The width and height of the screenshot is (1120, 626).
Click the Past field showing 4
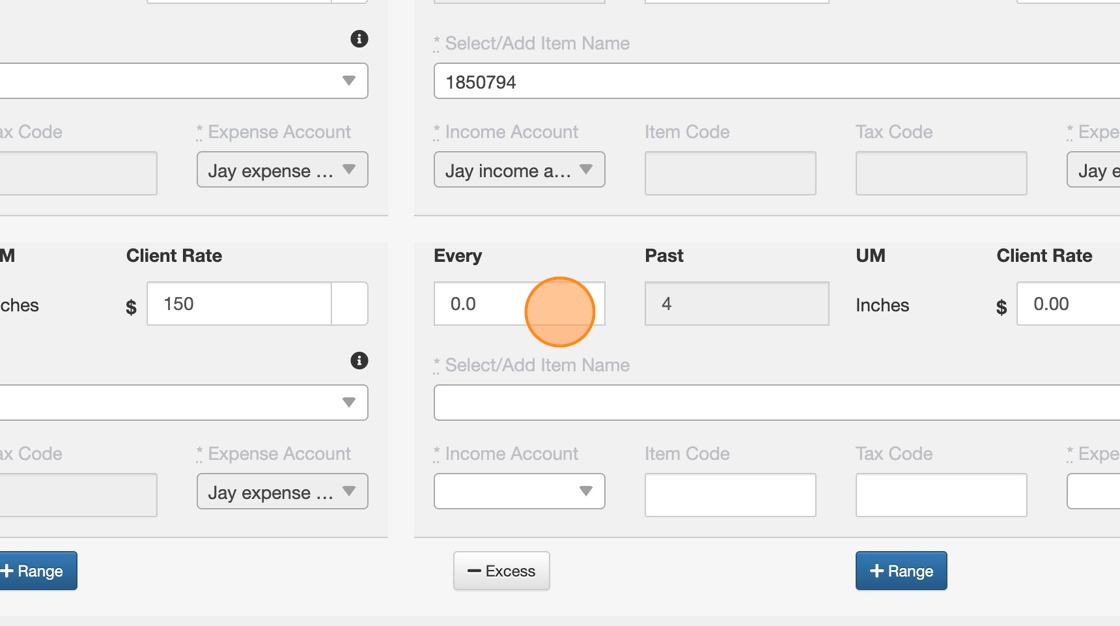pyautogui.click(x=736, y=304)
